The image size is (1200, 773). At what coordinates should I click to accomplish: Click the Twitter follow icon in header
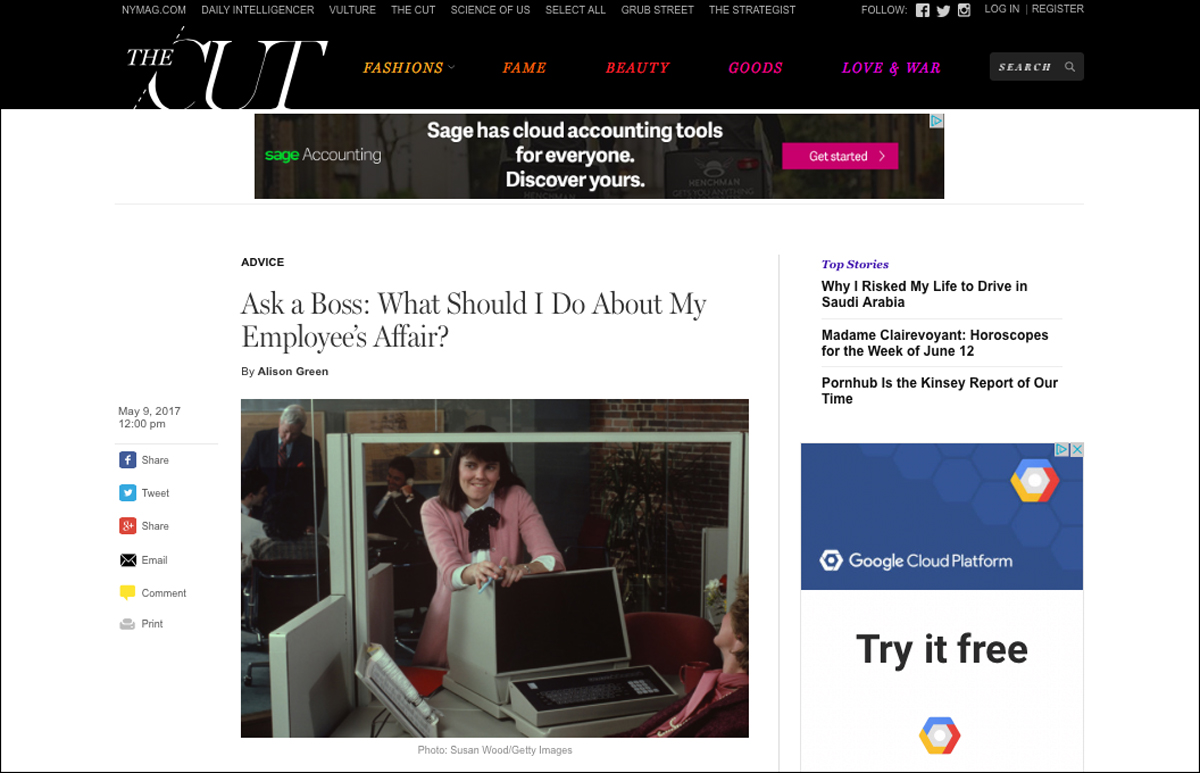943,10
